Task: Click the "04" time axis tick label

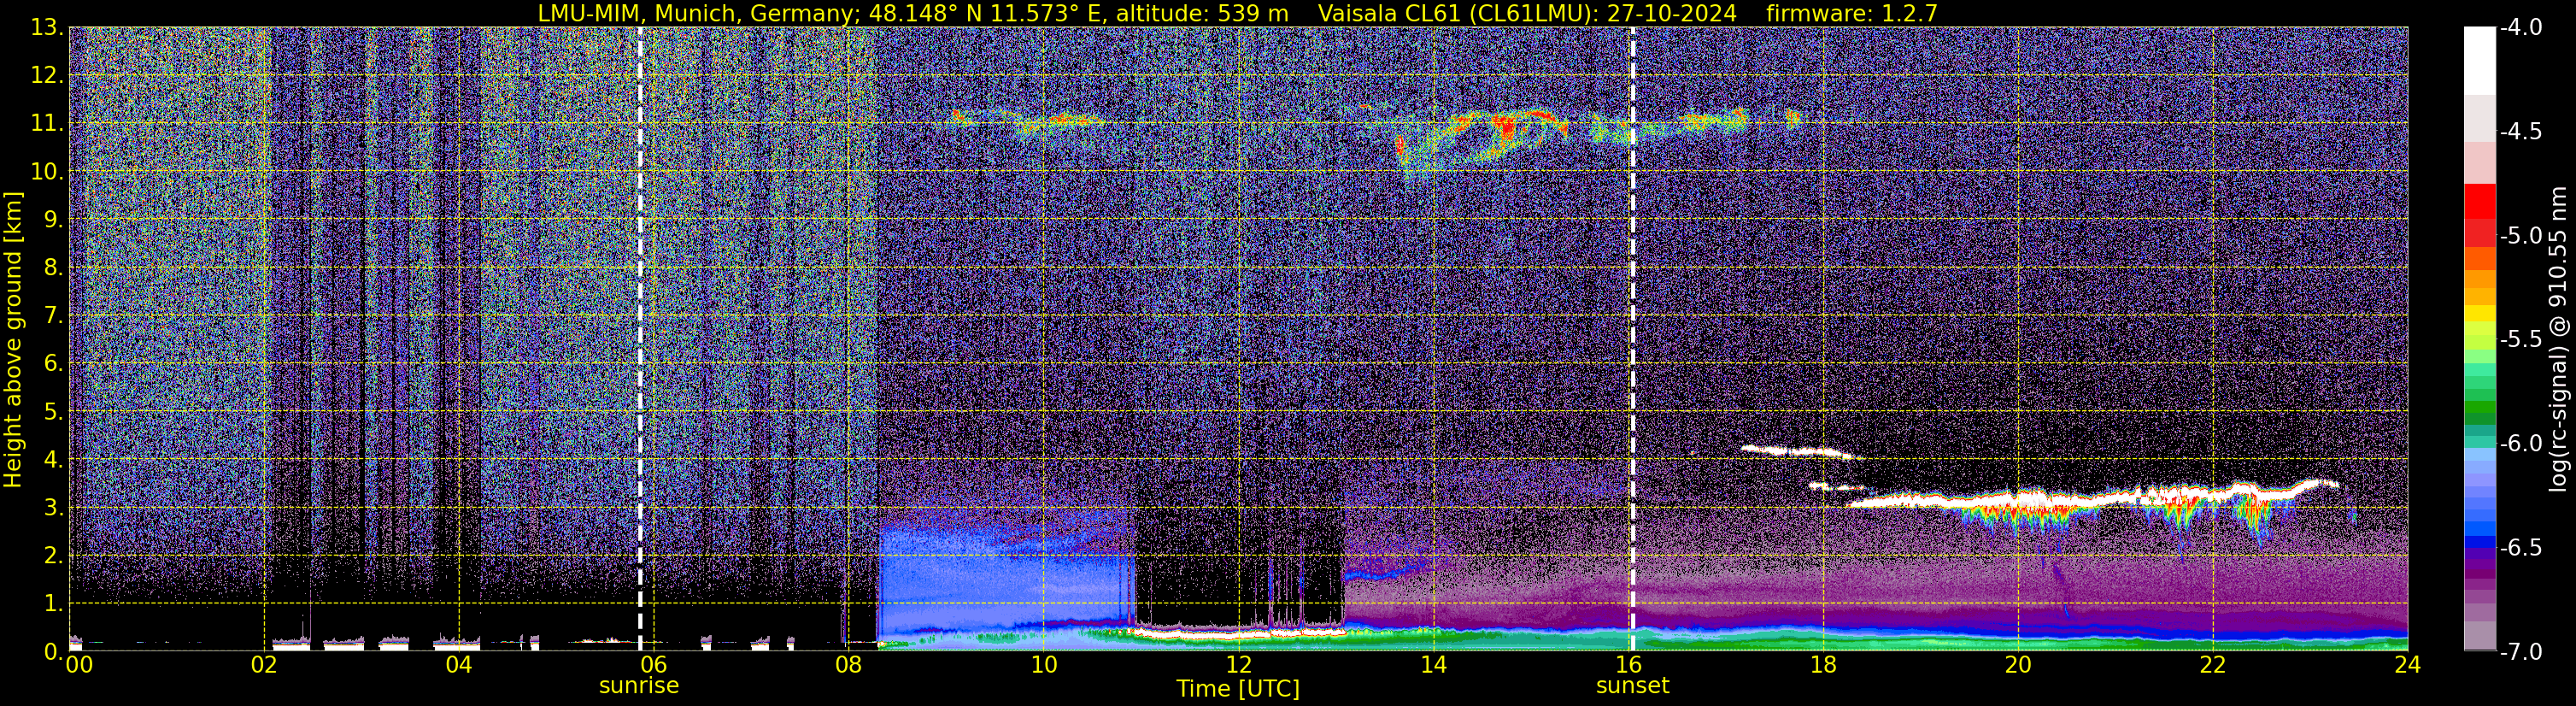Action: pyautogui.click(x=458, y=666)
